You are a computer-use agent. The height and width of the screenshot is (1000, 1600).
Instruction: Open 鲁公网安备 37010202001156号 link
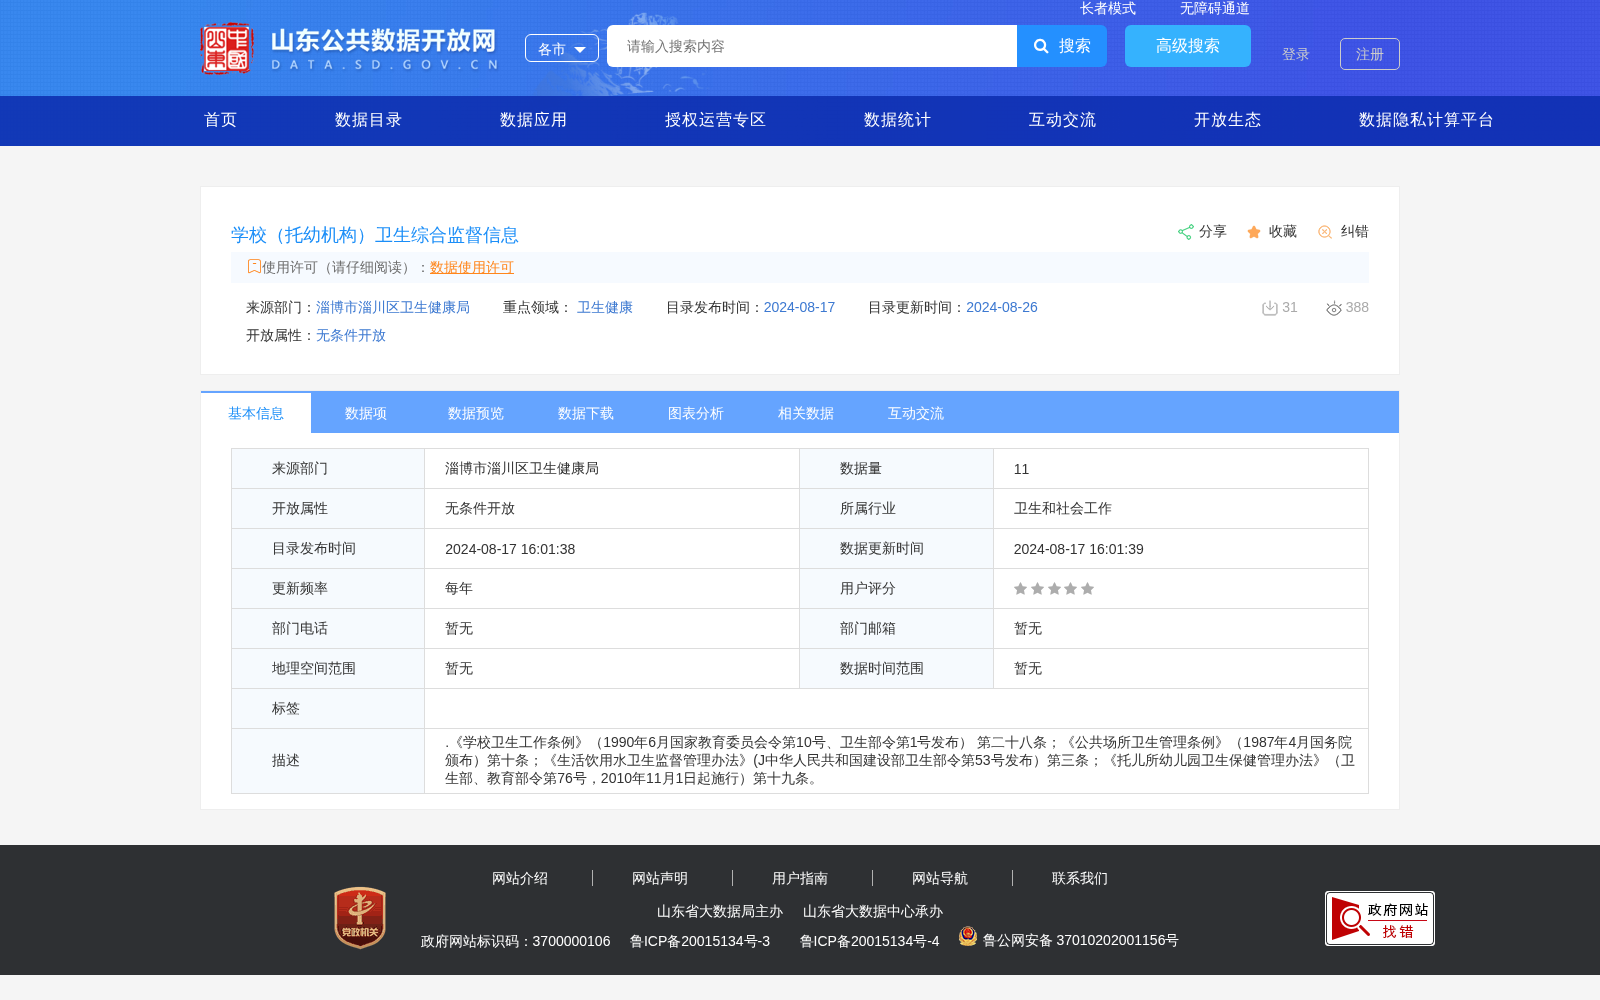point(1081,941)
